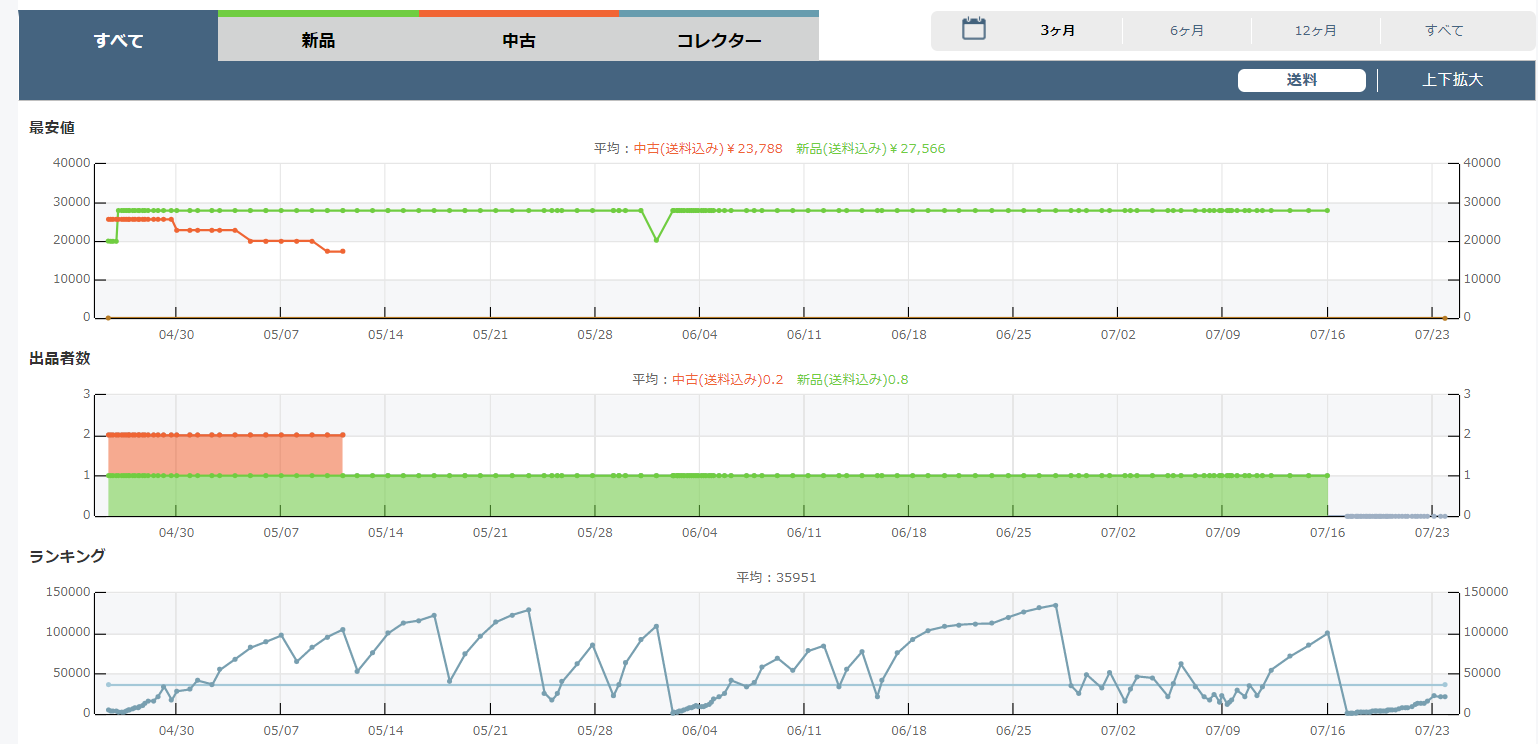Set the period to 12ヶ月
The height and width of the screenshot is (744, 1538).
[1315, 31]
